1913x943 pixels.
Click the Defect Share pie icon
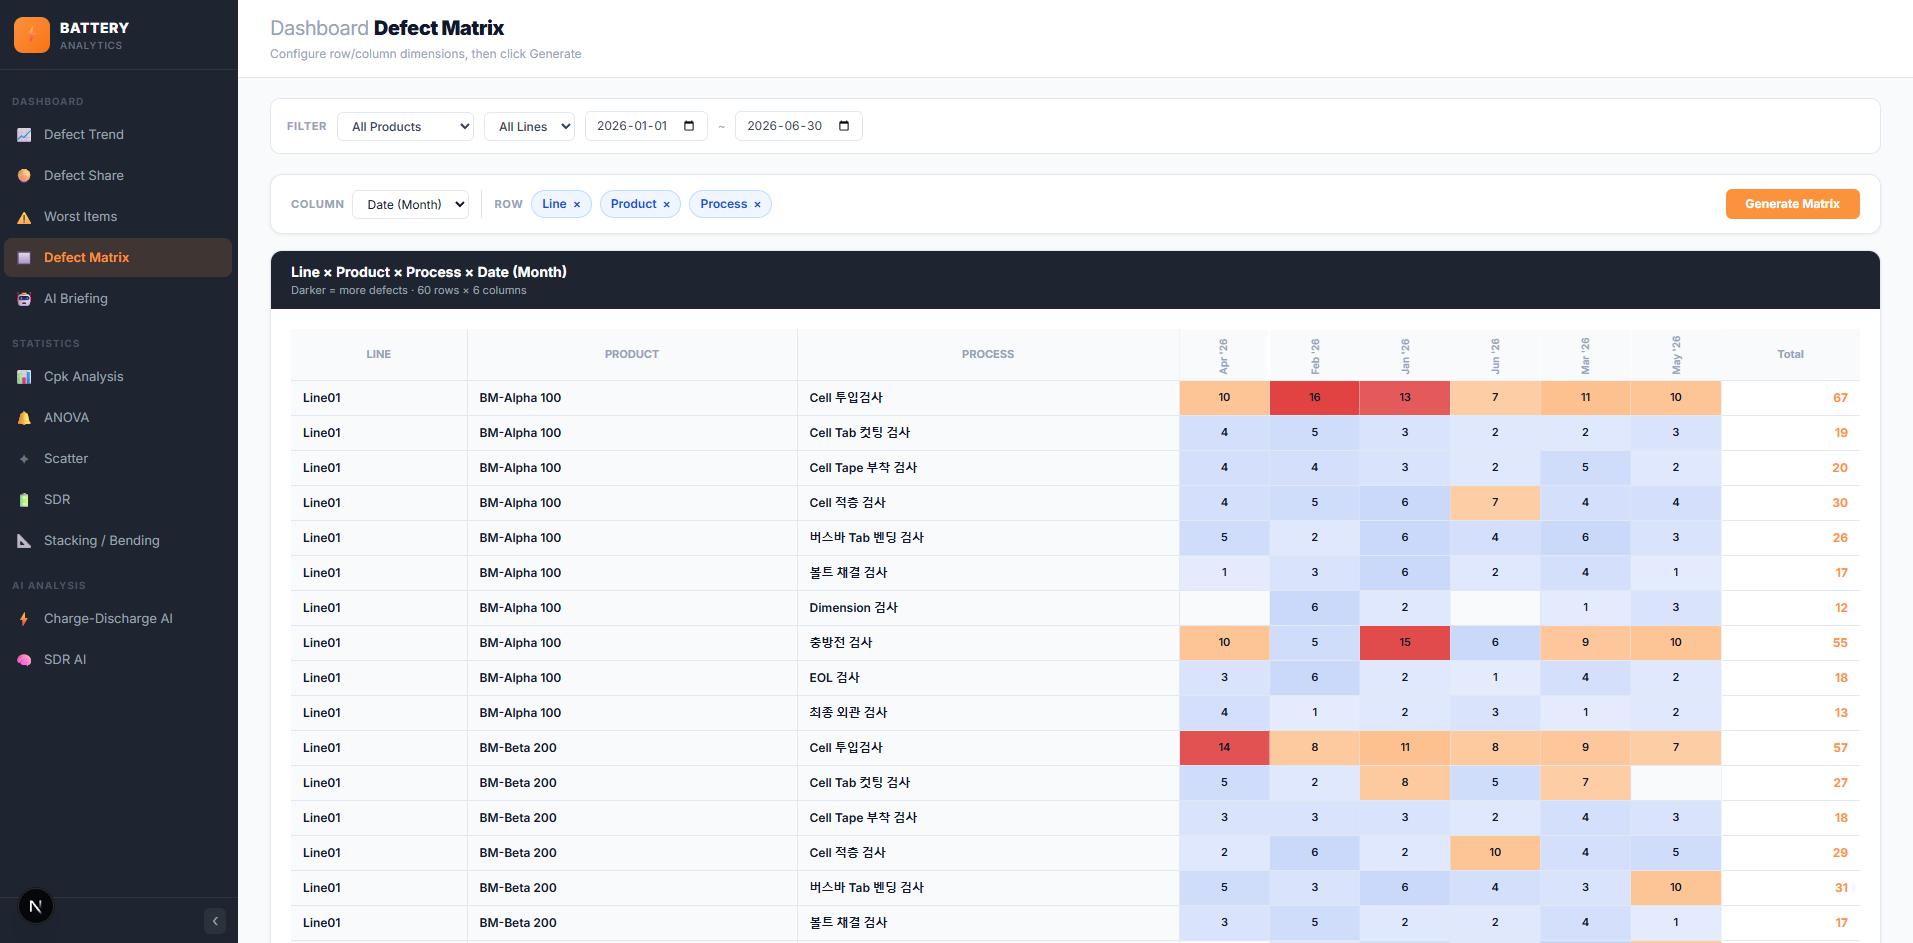point(24,176)
